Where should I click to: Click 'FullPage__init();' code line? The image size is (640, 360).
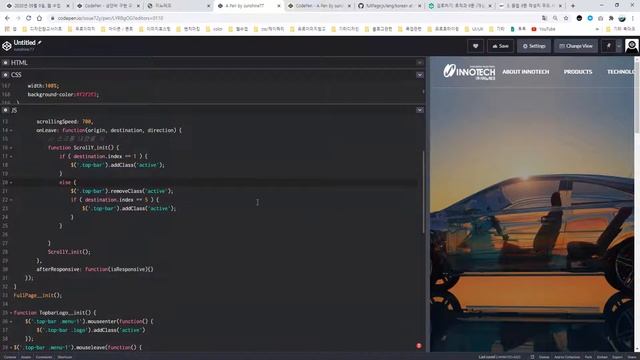click(x=38, y=295)
